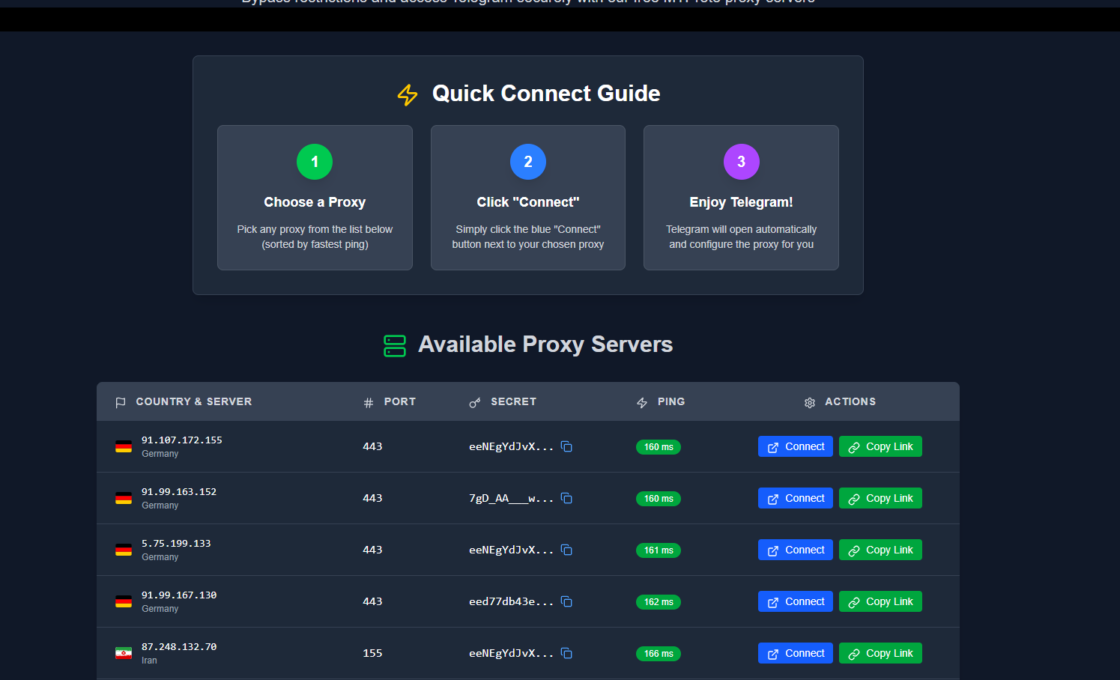This screenshot has height=680, width=1120.
Task: Click gear icon in Actions header
Action: (x=809, y=403)
